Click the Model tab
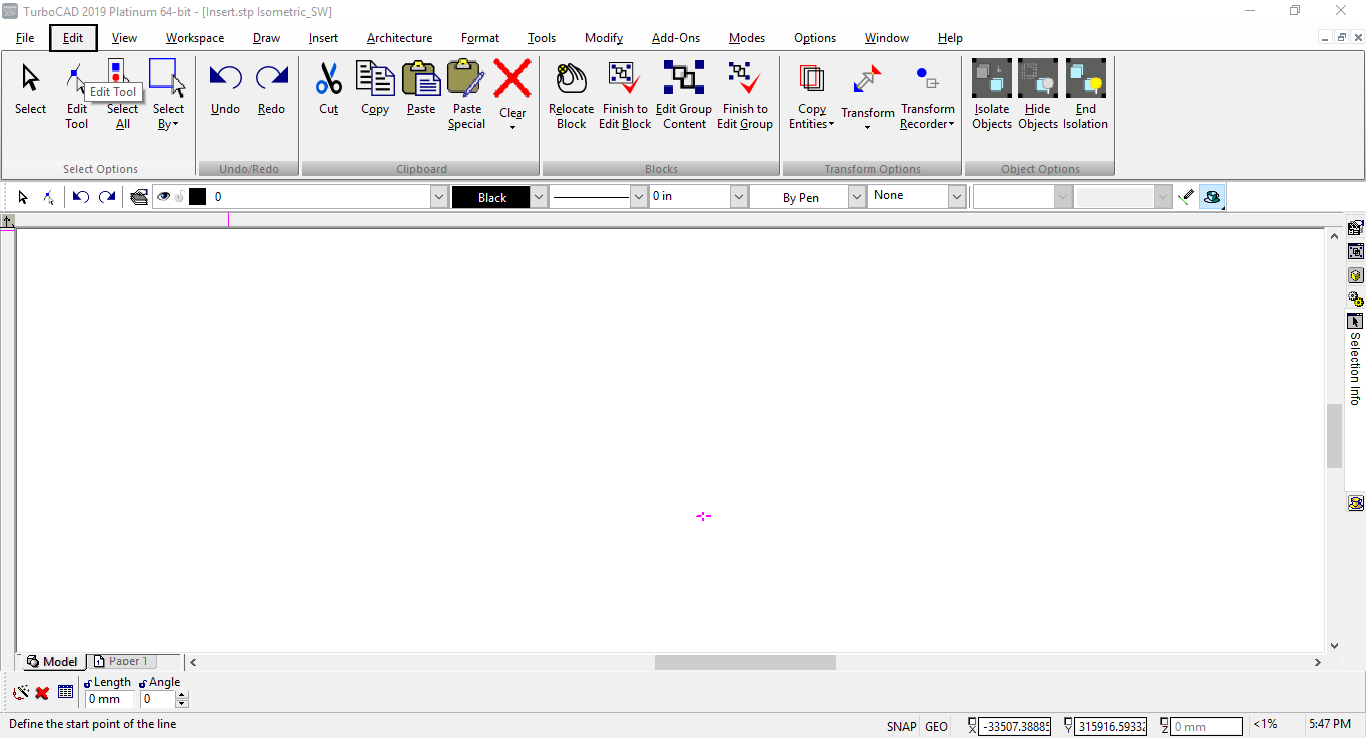The image size is (1366, 738). point(52,661)
